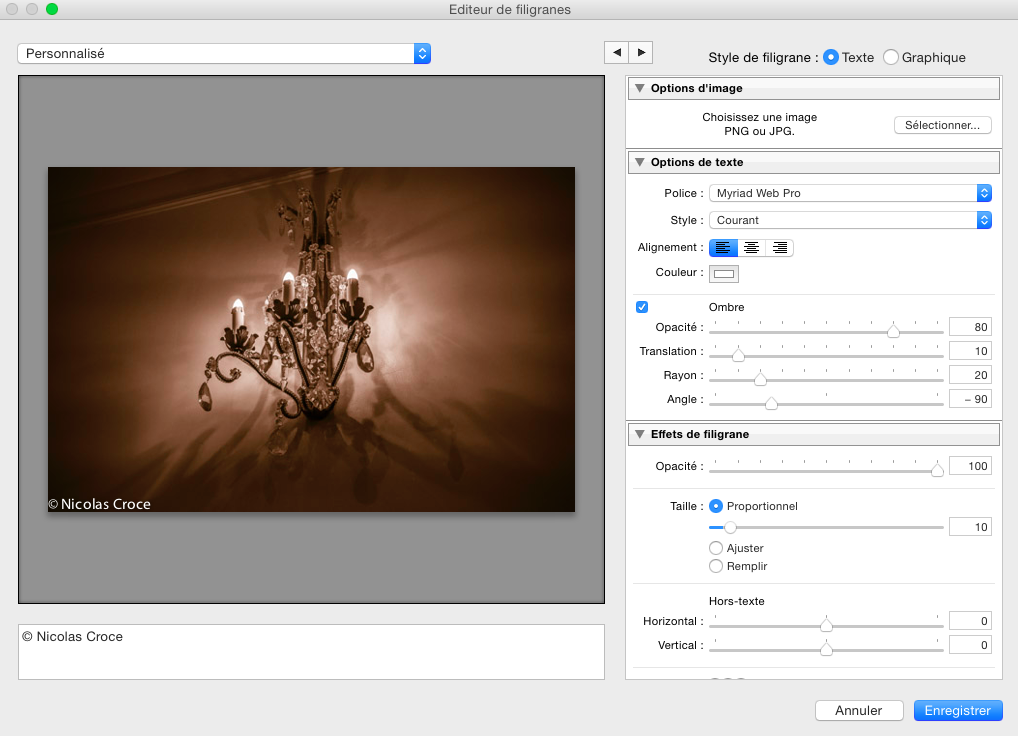The height and width of the screenshot is (736, 1018).
Task: Go to next photo with right arrow
Action: [641, 52]
